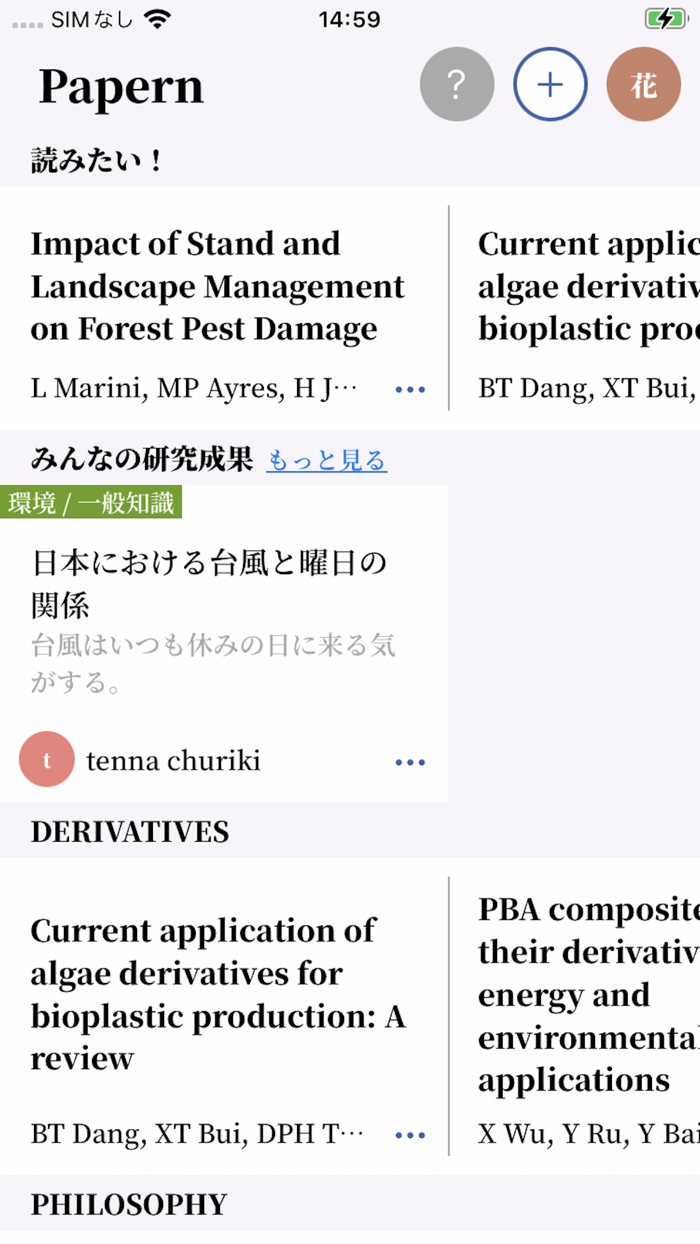Tap the 読みたい！ section header
700x1244 pixels.
click(97, 161)
